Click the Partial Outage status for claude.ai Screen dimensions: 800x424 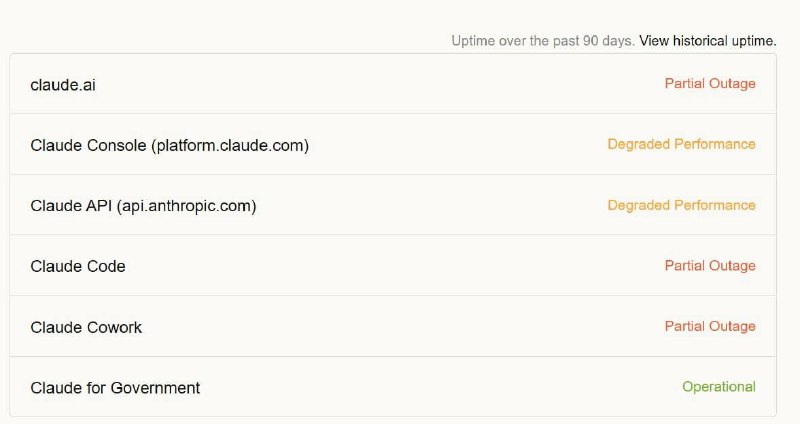pos(710,84)
